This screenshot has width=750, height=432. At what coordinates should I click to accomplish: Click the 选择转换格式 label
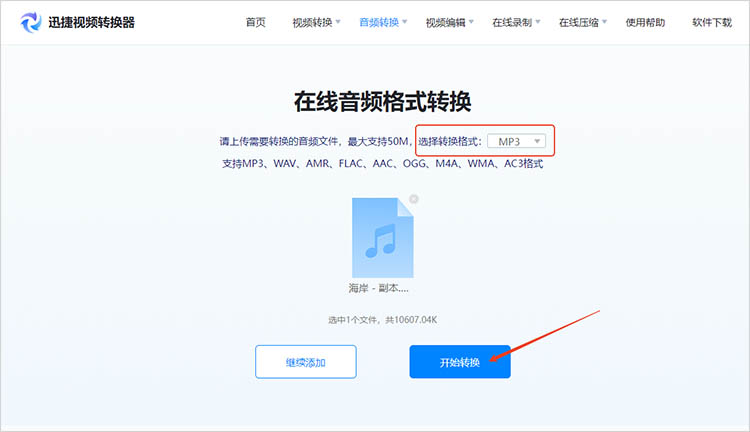(450, 141)
